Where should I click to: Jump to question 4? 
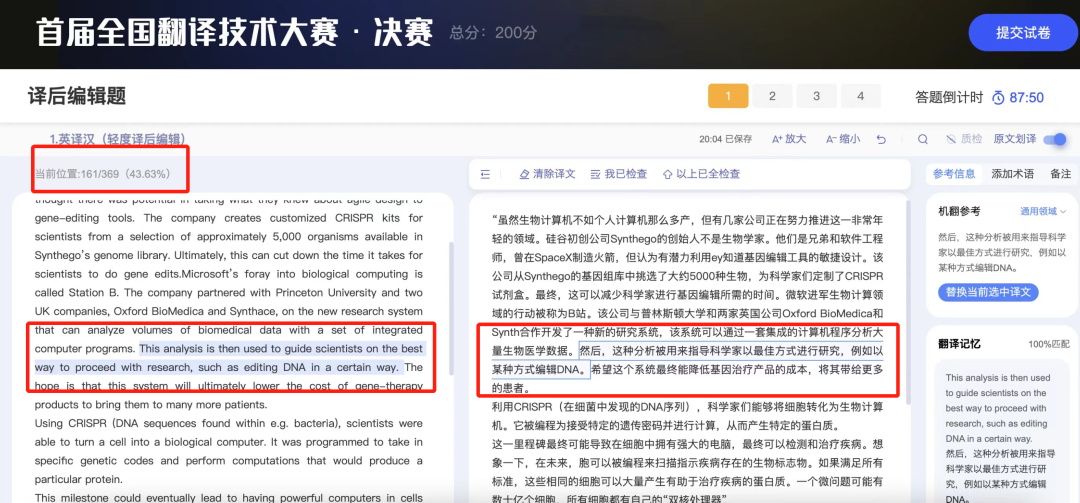[860, 96]
